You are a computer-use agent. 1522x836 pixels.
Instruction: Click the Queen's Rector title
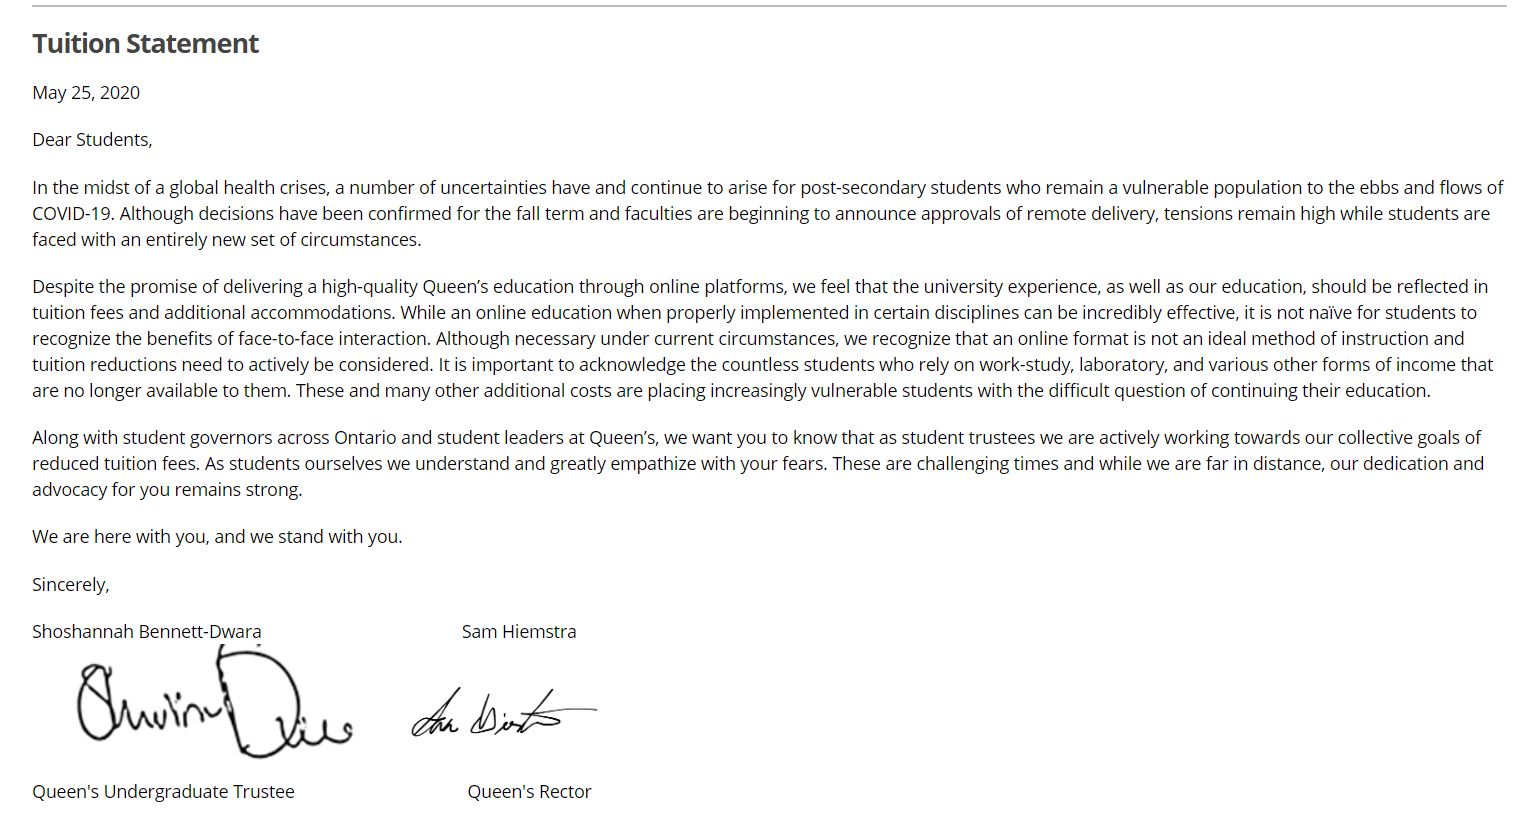(x=529, y=792)
